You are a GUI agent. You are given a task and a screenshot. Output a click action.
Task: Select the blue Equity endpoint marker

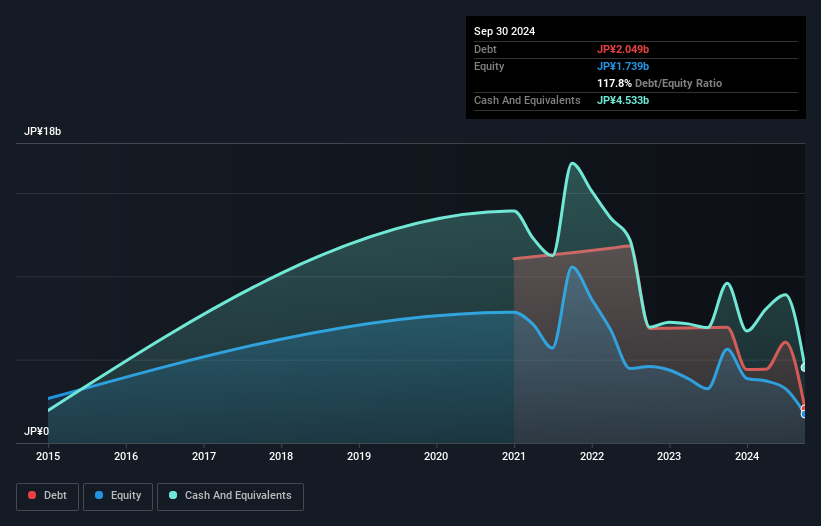[804, 415]
